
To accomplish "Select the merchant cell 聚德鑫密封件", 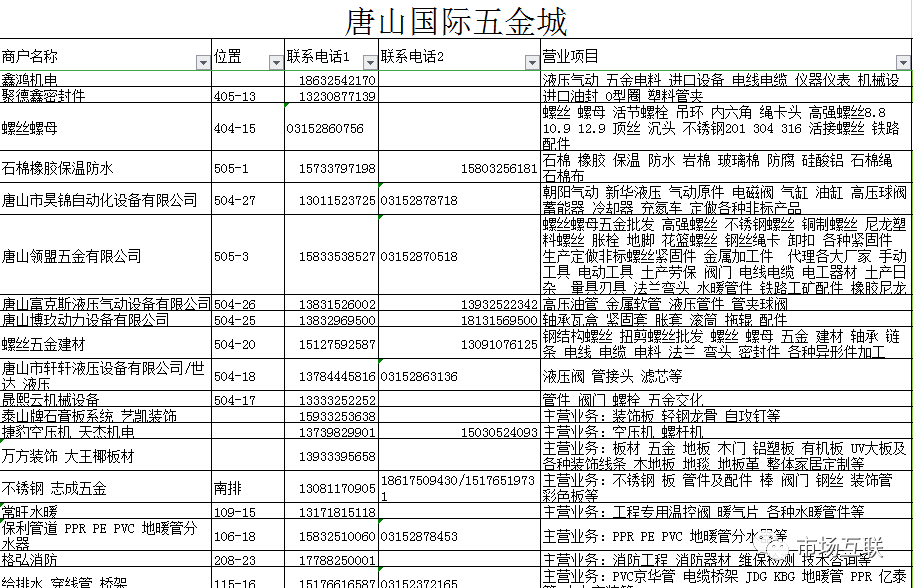I will tap(105, 95).
